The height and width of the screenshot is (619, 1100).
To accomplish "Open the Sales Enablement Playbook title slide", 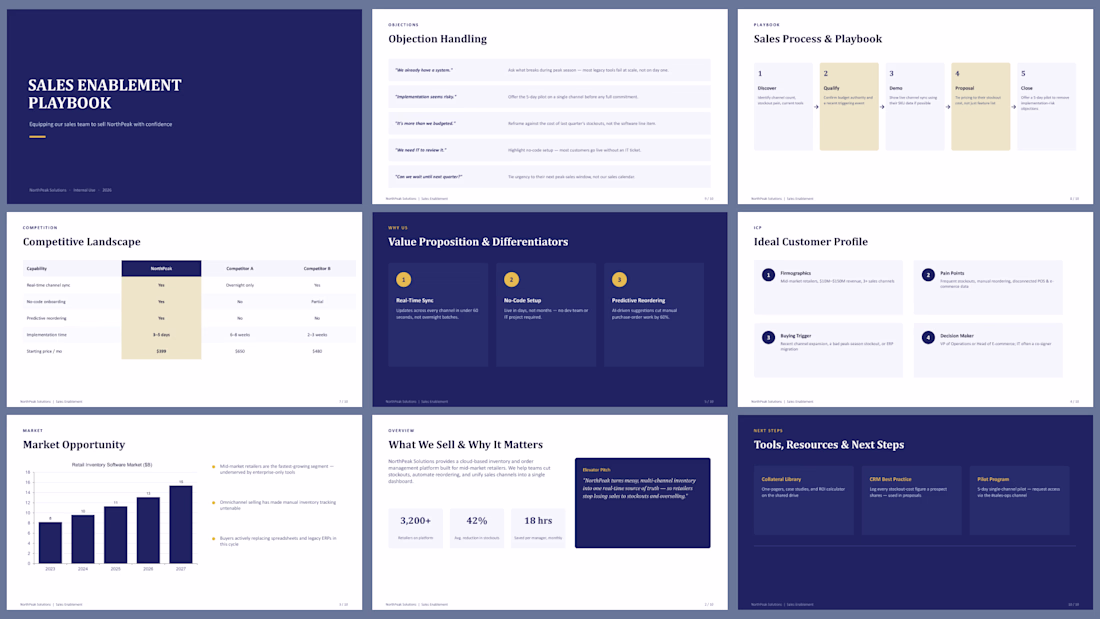I will tap(185, 107).
